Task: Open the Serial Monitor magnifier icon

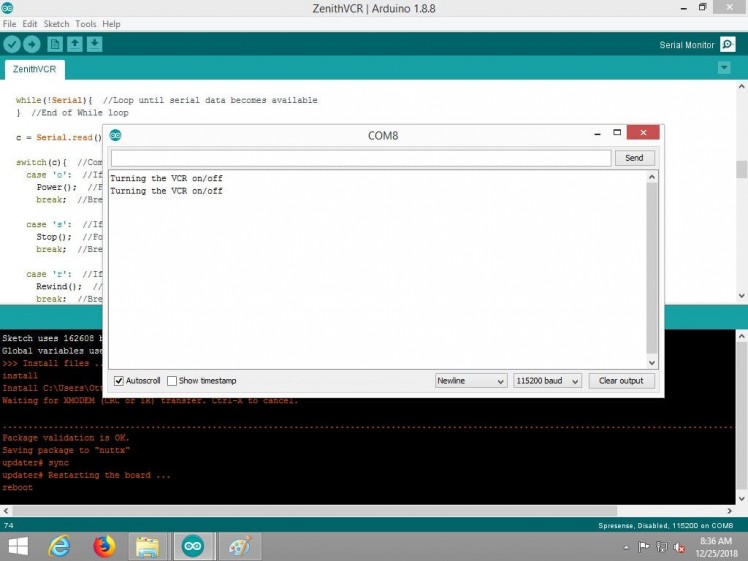Action: coord(727,45)
